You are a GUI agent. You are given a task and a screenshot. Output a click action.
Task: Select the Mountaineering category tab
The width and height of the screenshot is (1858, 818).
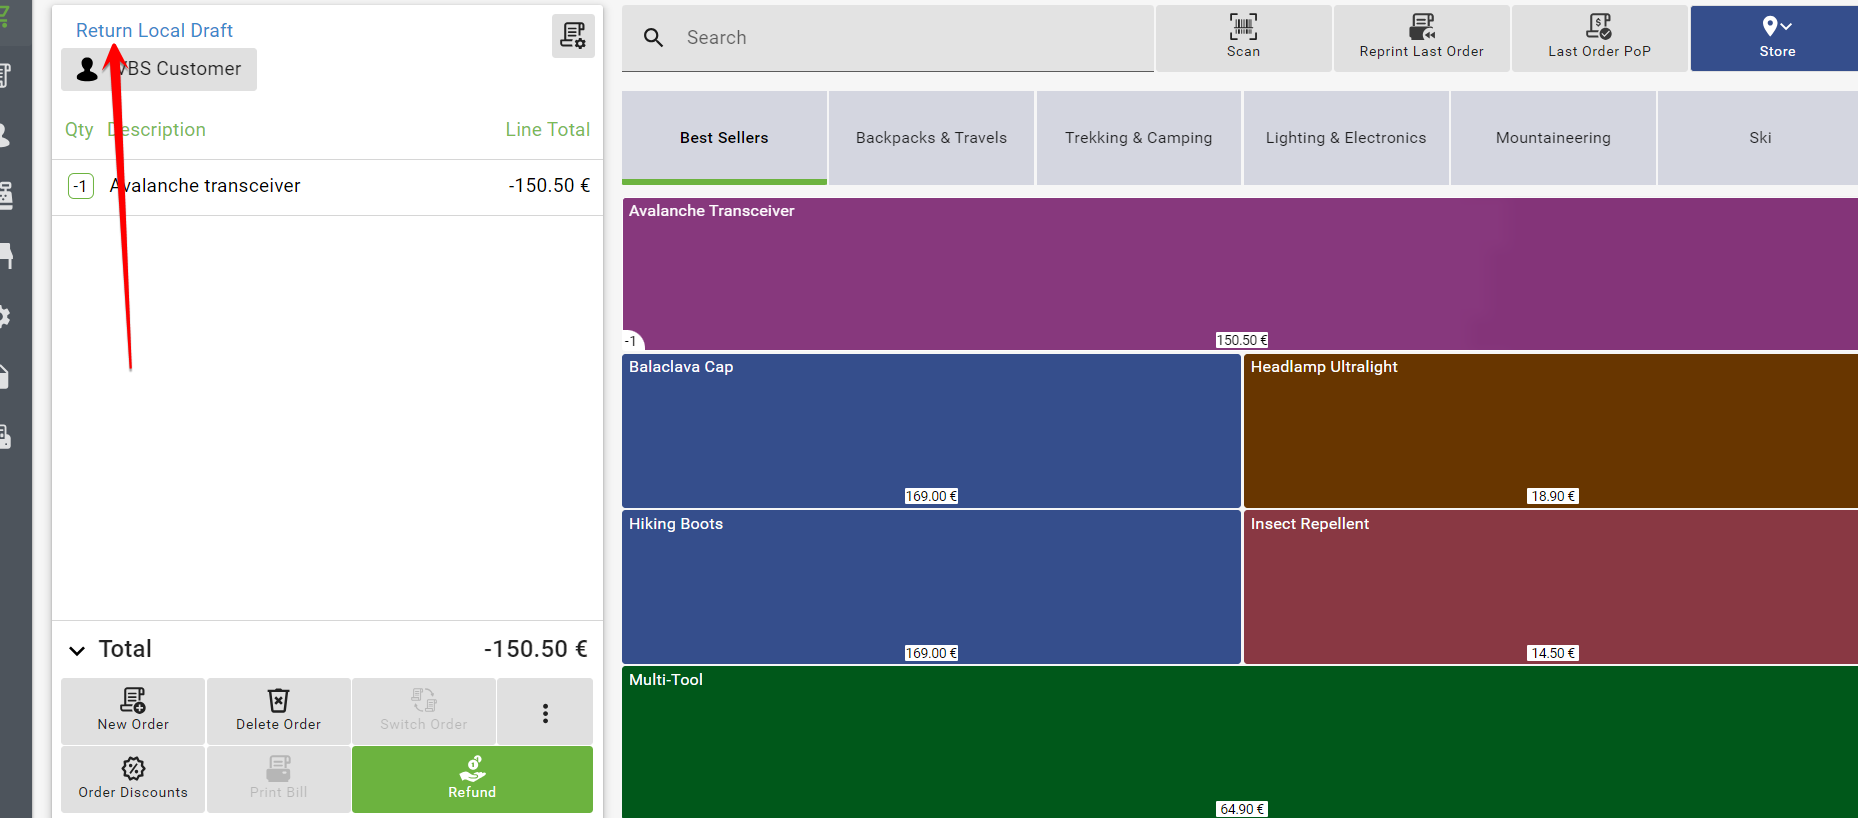1552,138
